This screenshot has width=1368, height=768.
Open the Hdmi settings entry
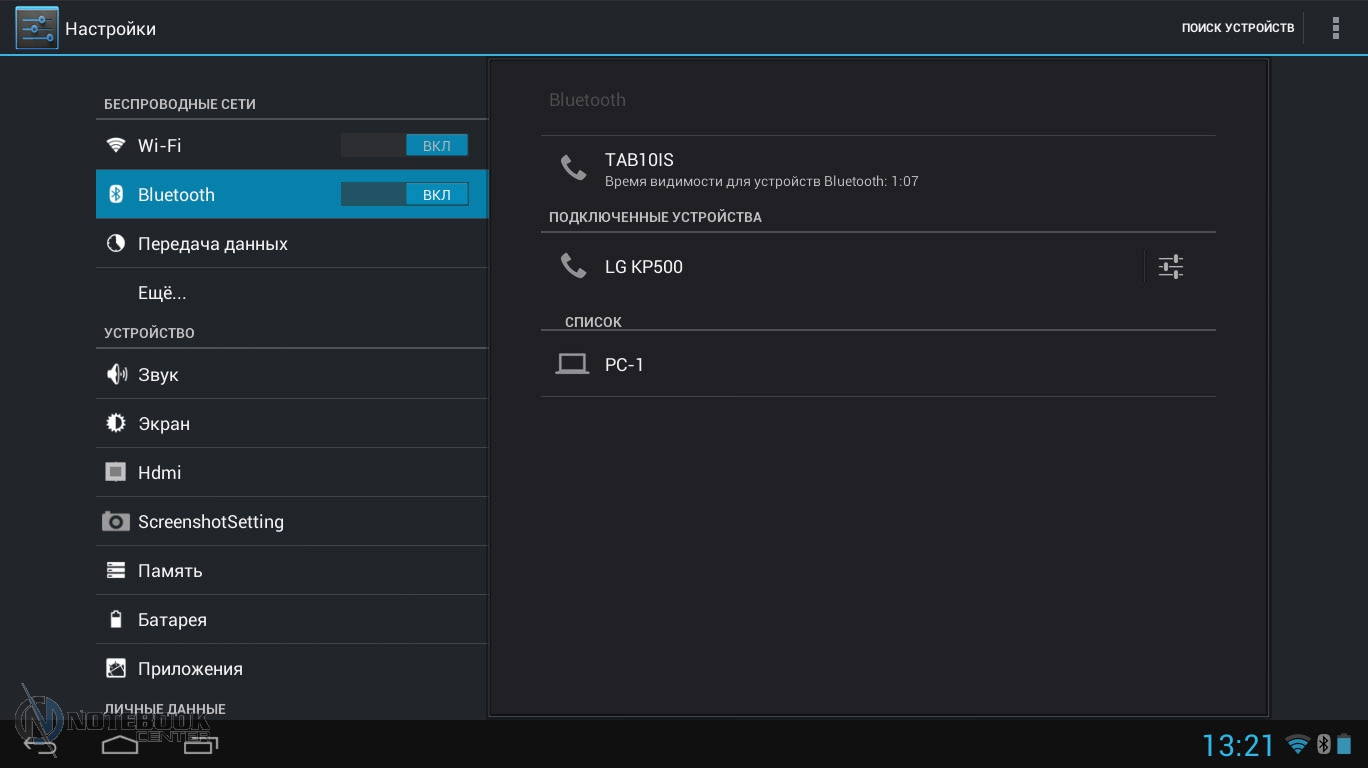(x=159, y=473)
